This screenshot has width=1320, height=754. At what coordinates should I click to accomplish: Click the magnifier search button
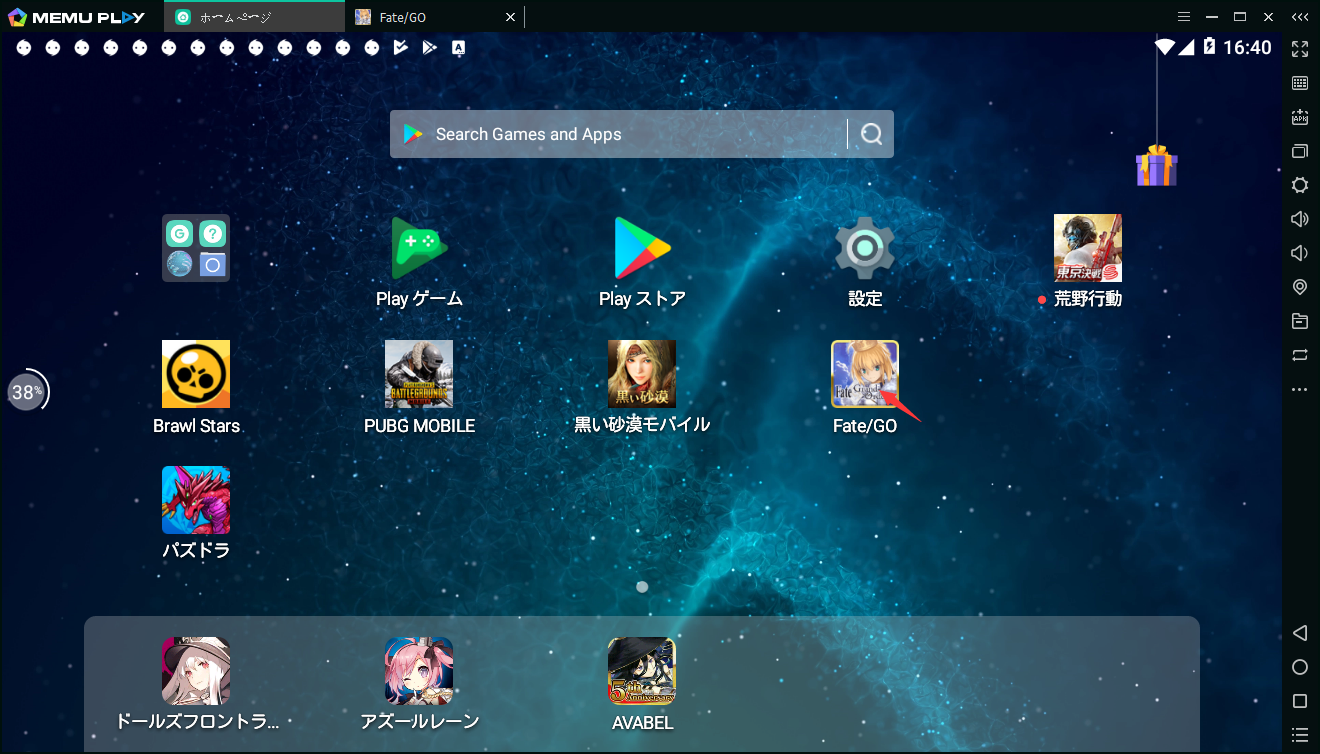(872, 134)
